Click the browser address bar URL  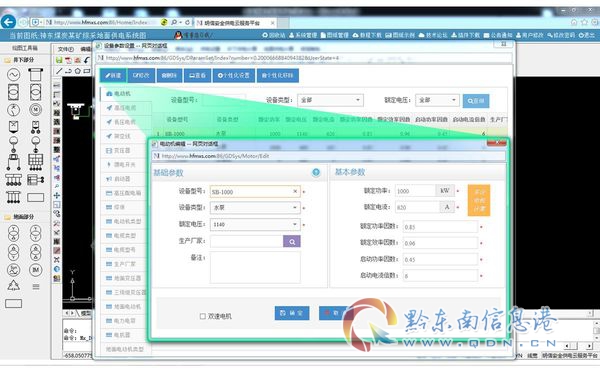point(101,23)
